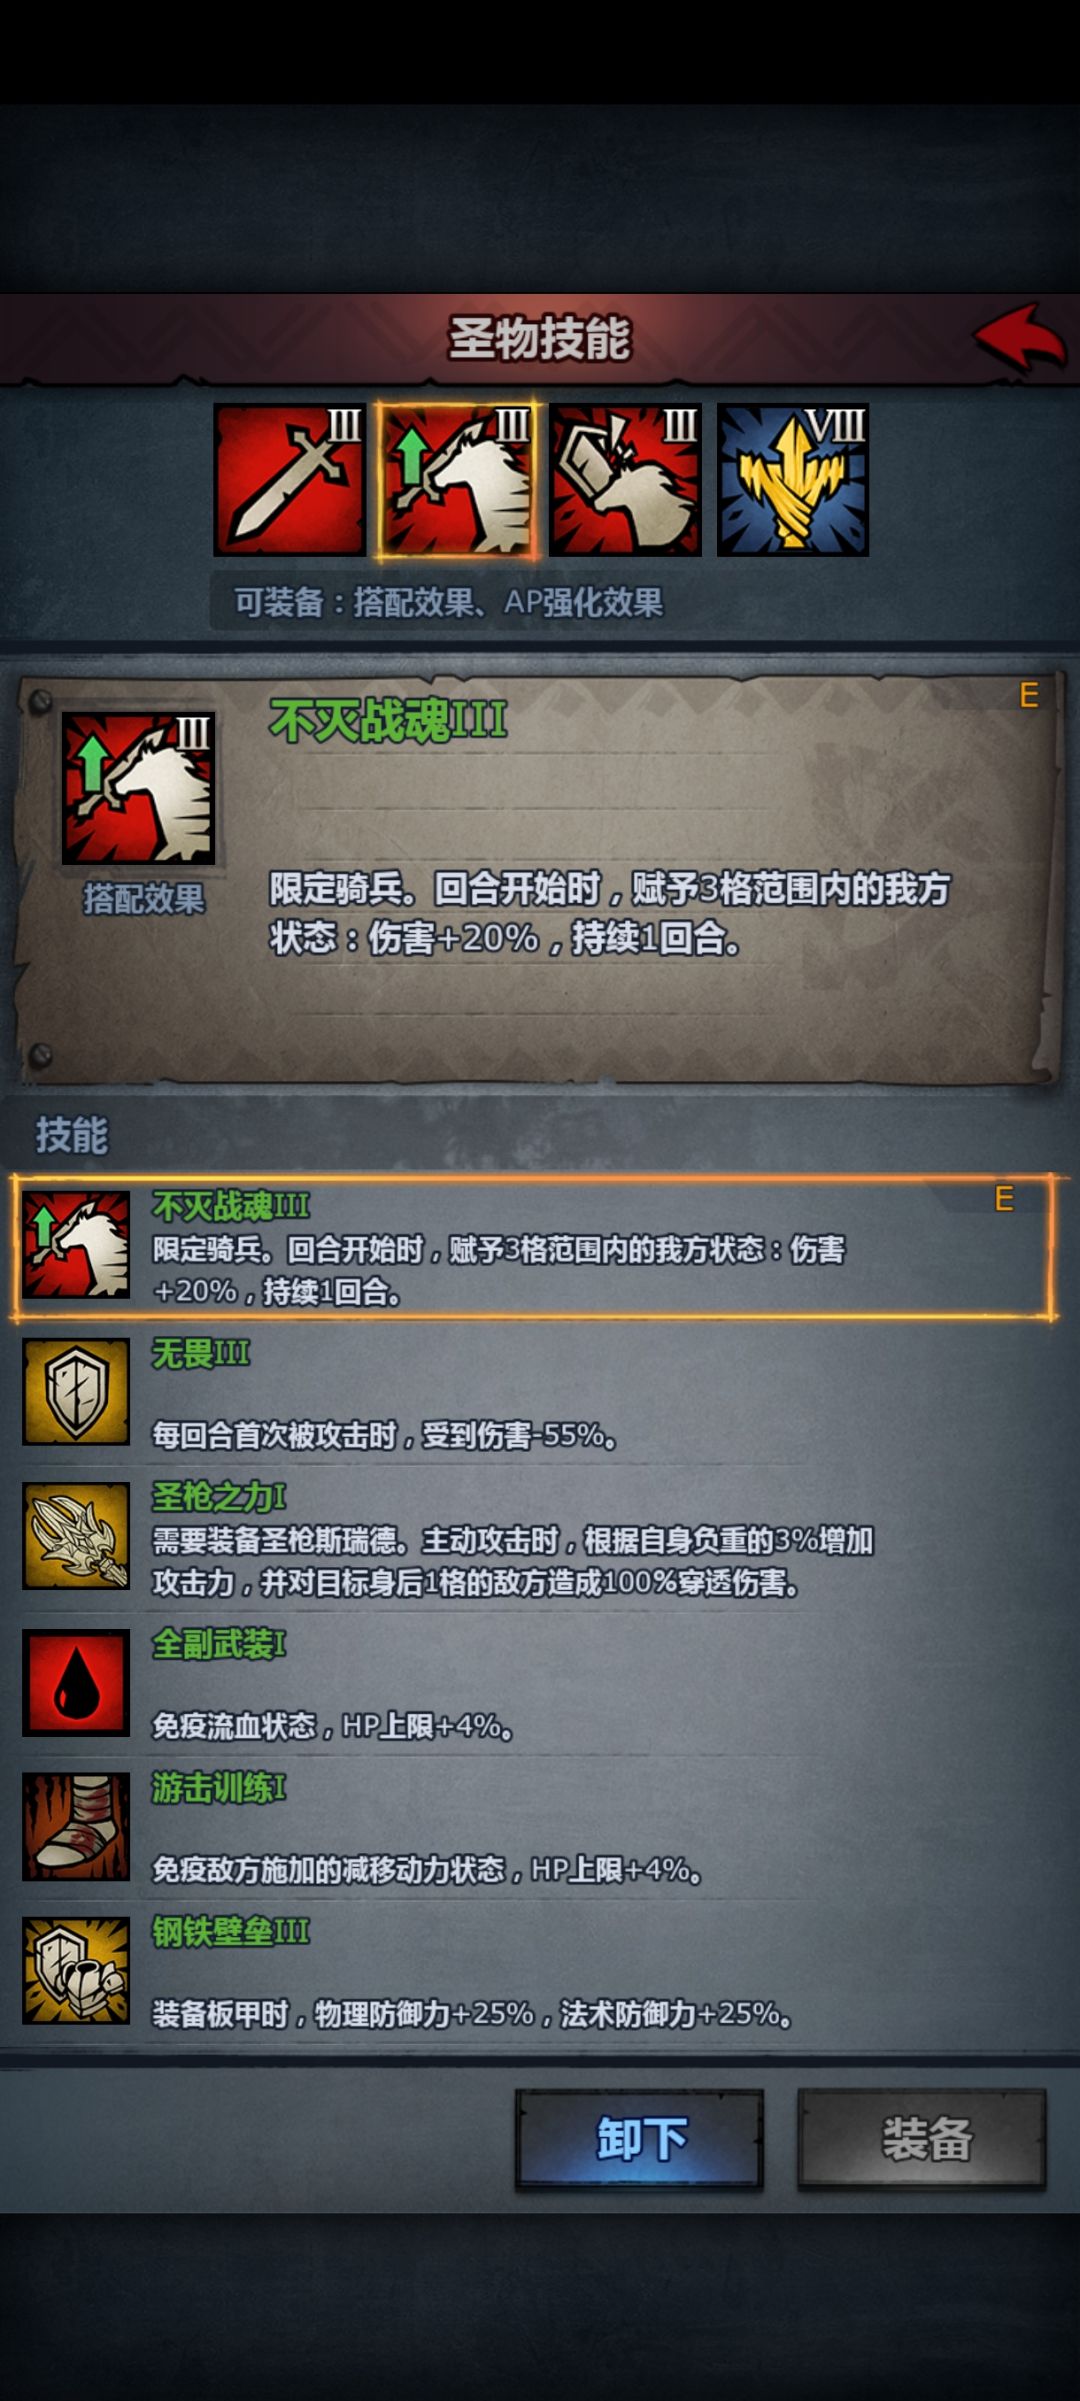Screen dimensions: 1080x2401
Task: Select the 钢铁壁垒III skill description row
Action: (533, 1971)
